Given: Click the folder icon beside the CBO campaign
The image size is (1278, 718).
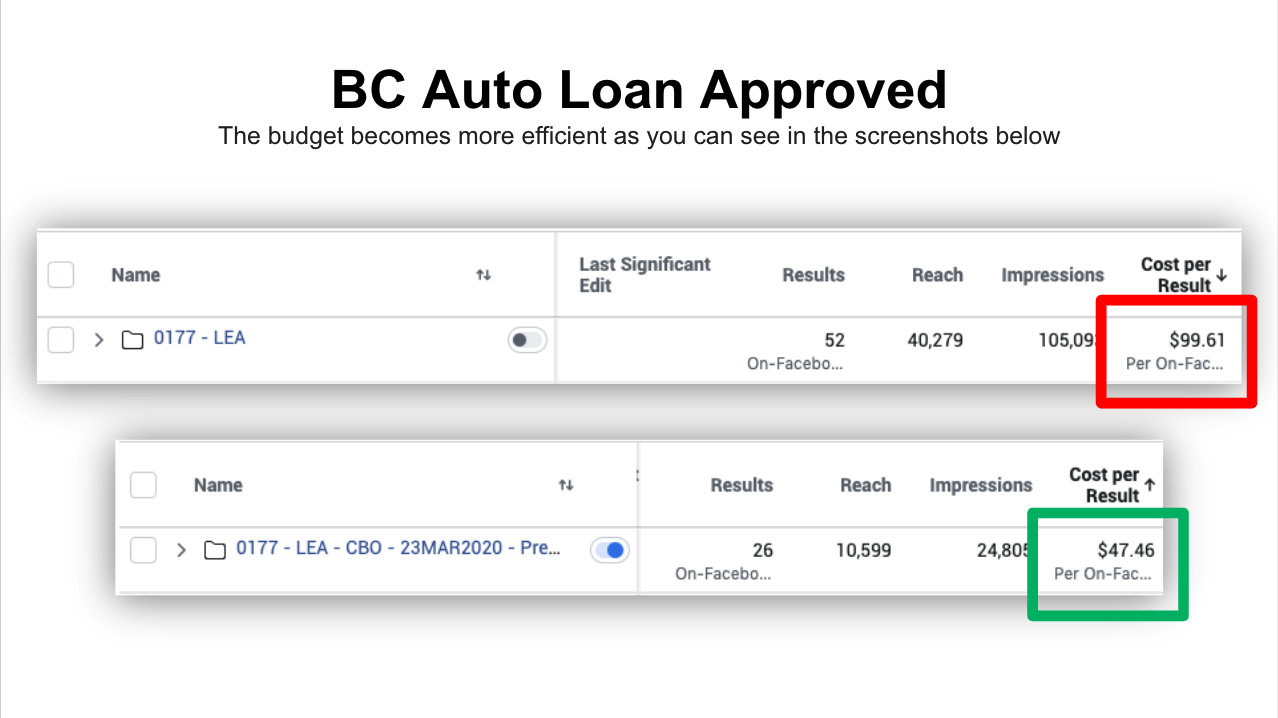Looking at the screenshot, I should [x=214, y=550].
